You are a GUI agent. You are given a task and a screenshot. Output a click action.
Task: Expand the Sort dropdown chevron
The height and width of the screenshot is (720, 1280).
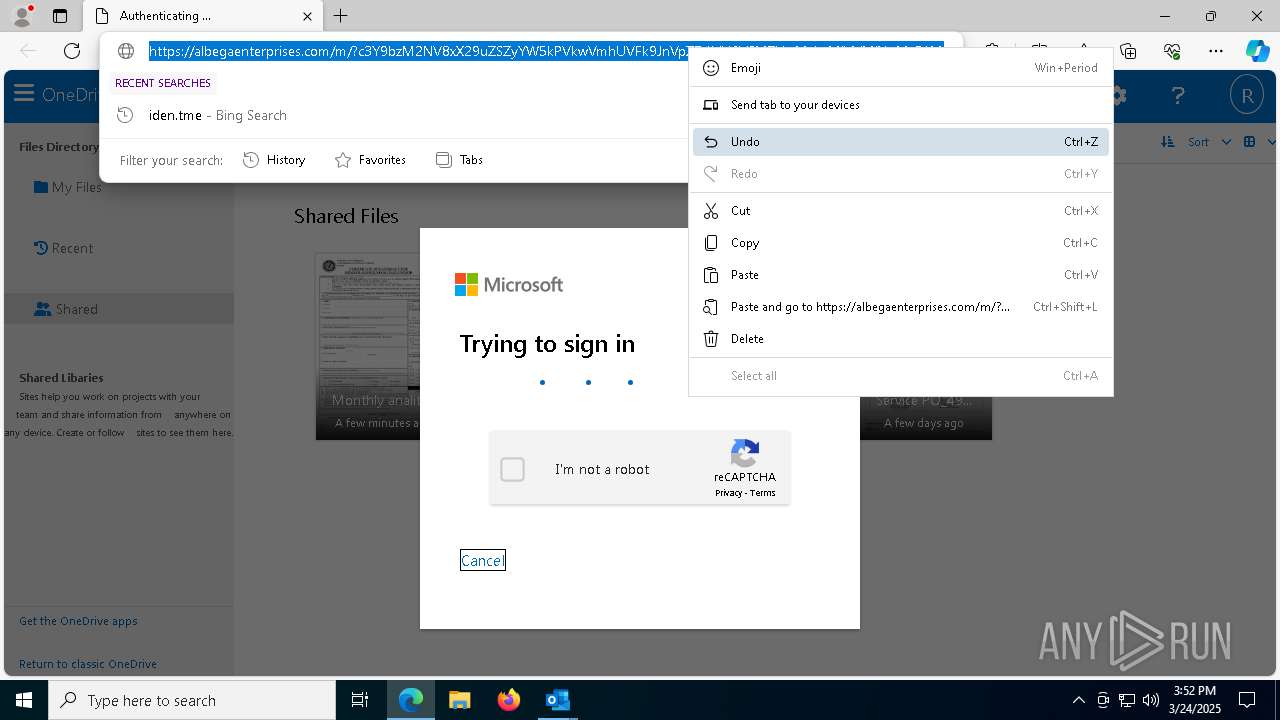point(1226,142)
